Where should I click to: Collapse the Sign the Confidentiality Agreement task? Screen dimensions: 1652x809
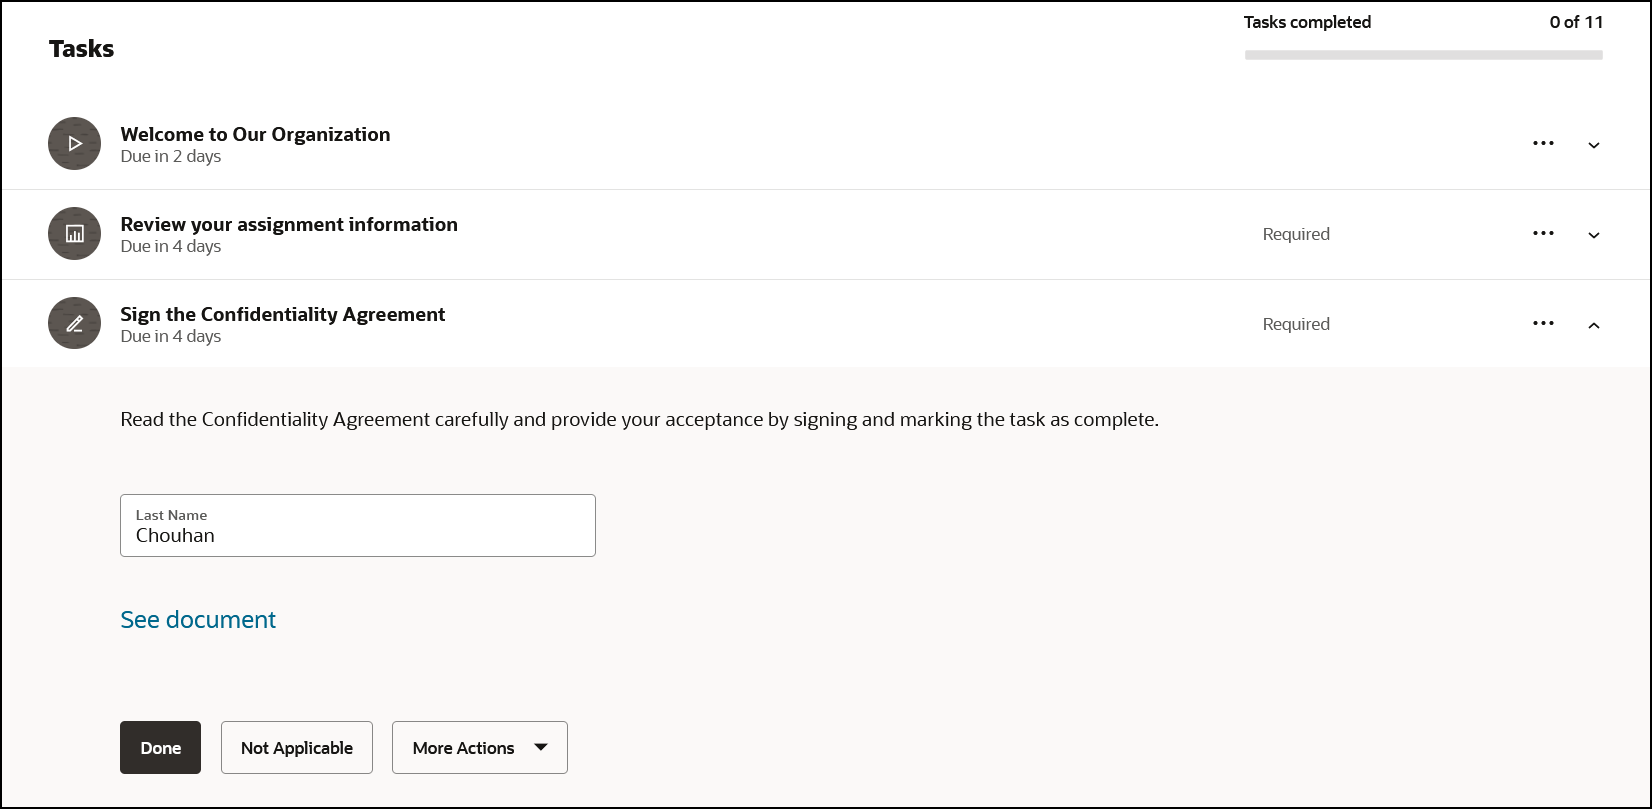(x=1594, y=325)
